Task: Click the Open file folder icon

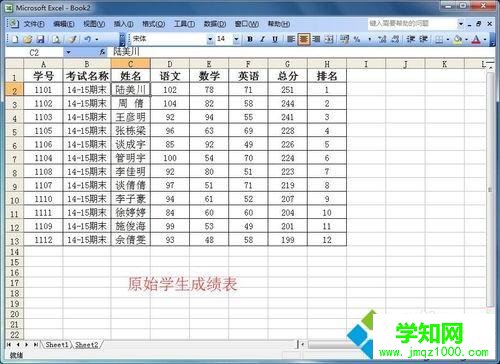Action: coord(28,39)
